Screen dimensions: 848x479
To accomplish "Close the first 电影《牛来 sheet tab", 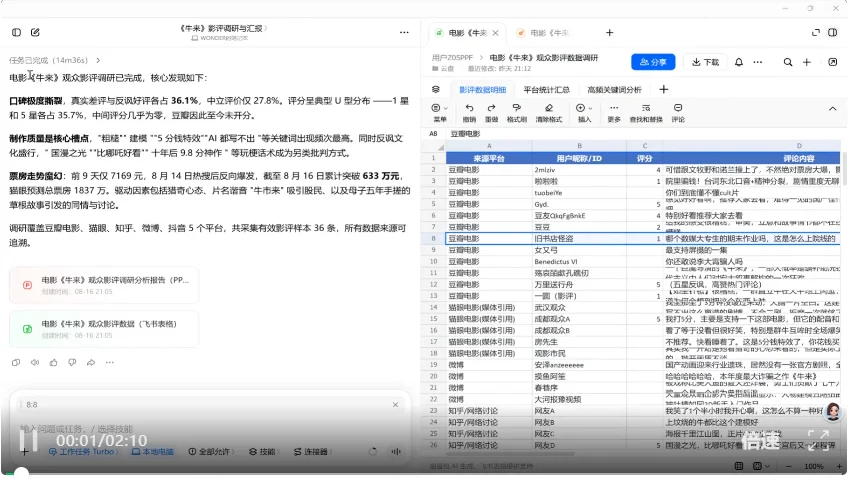I will [x=495, y=33].
